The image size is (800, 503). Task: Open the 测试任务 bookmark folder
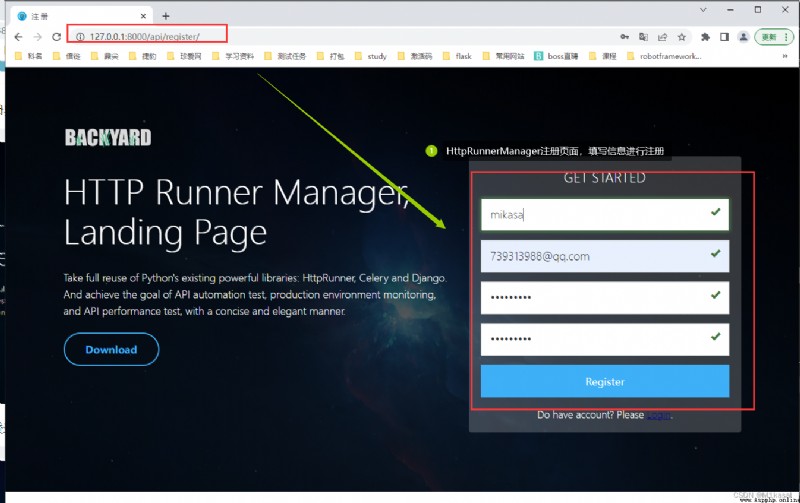(285, 56)
